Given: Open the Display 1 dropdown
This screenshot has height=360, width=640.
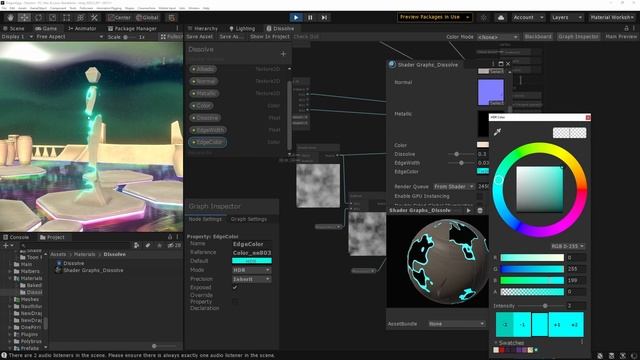Looking at the screenshot, I should (17, 37).
